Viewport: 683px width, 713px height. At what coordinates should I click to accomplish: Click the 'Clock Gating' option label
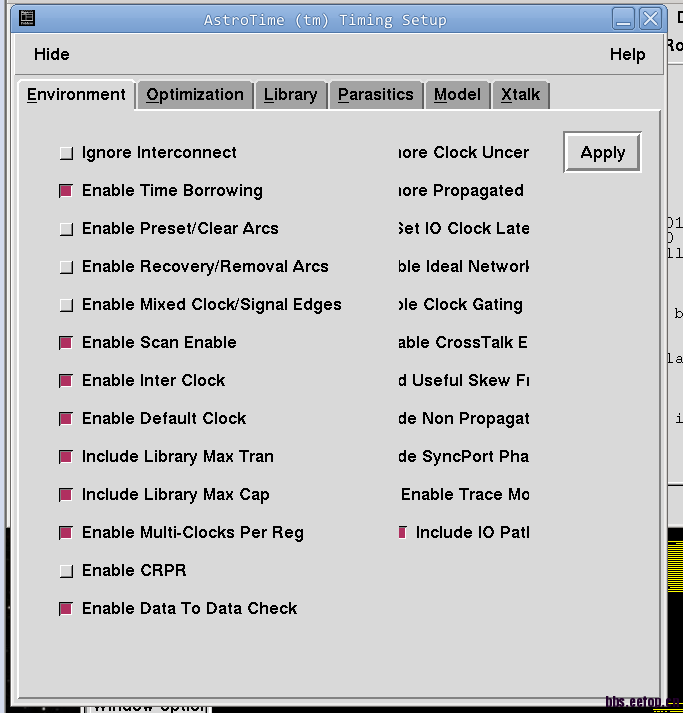tap(461, 305)
